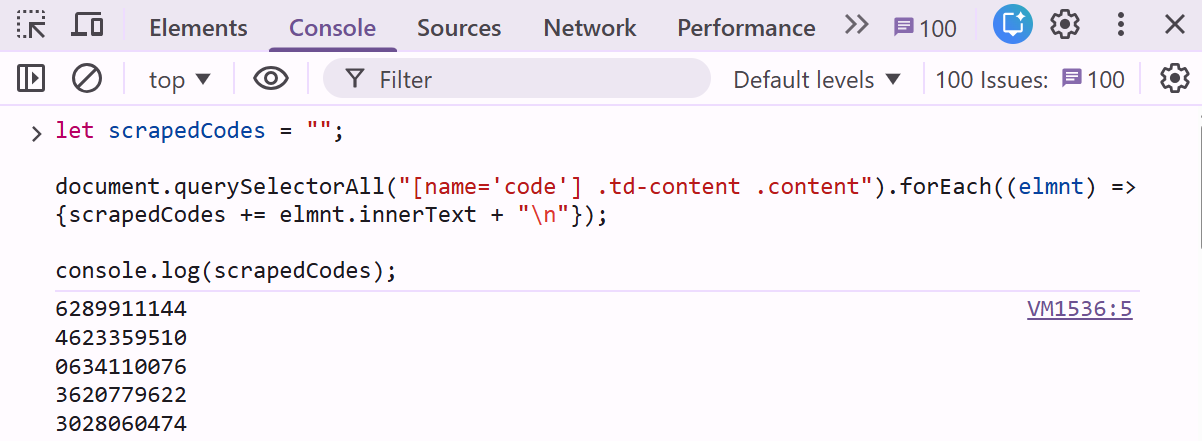This screenshot has width=1202, height=441.
Task: Create a live expression with eye icon
Action: pos(270,79)
